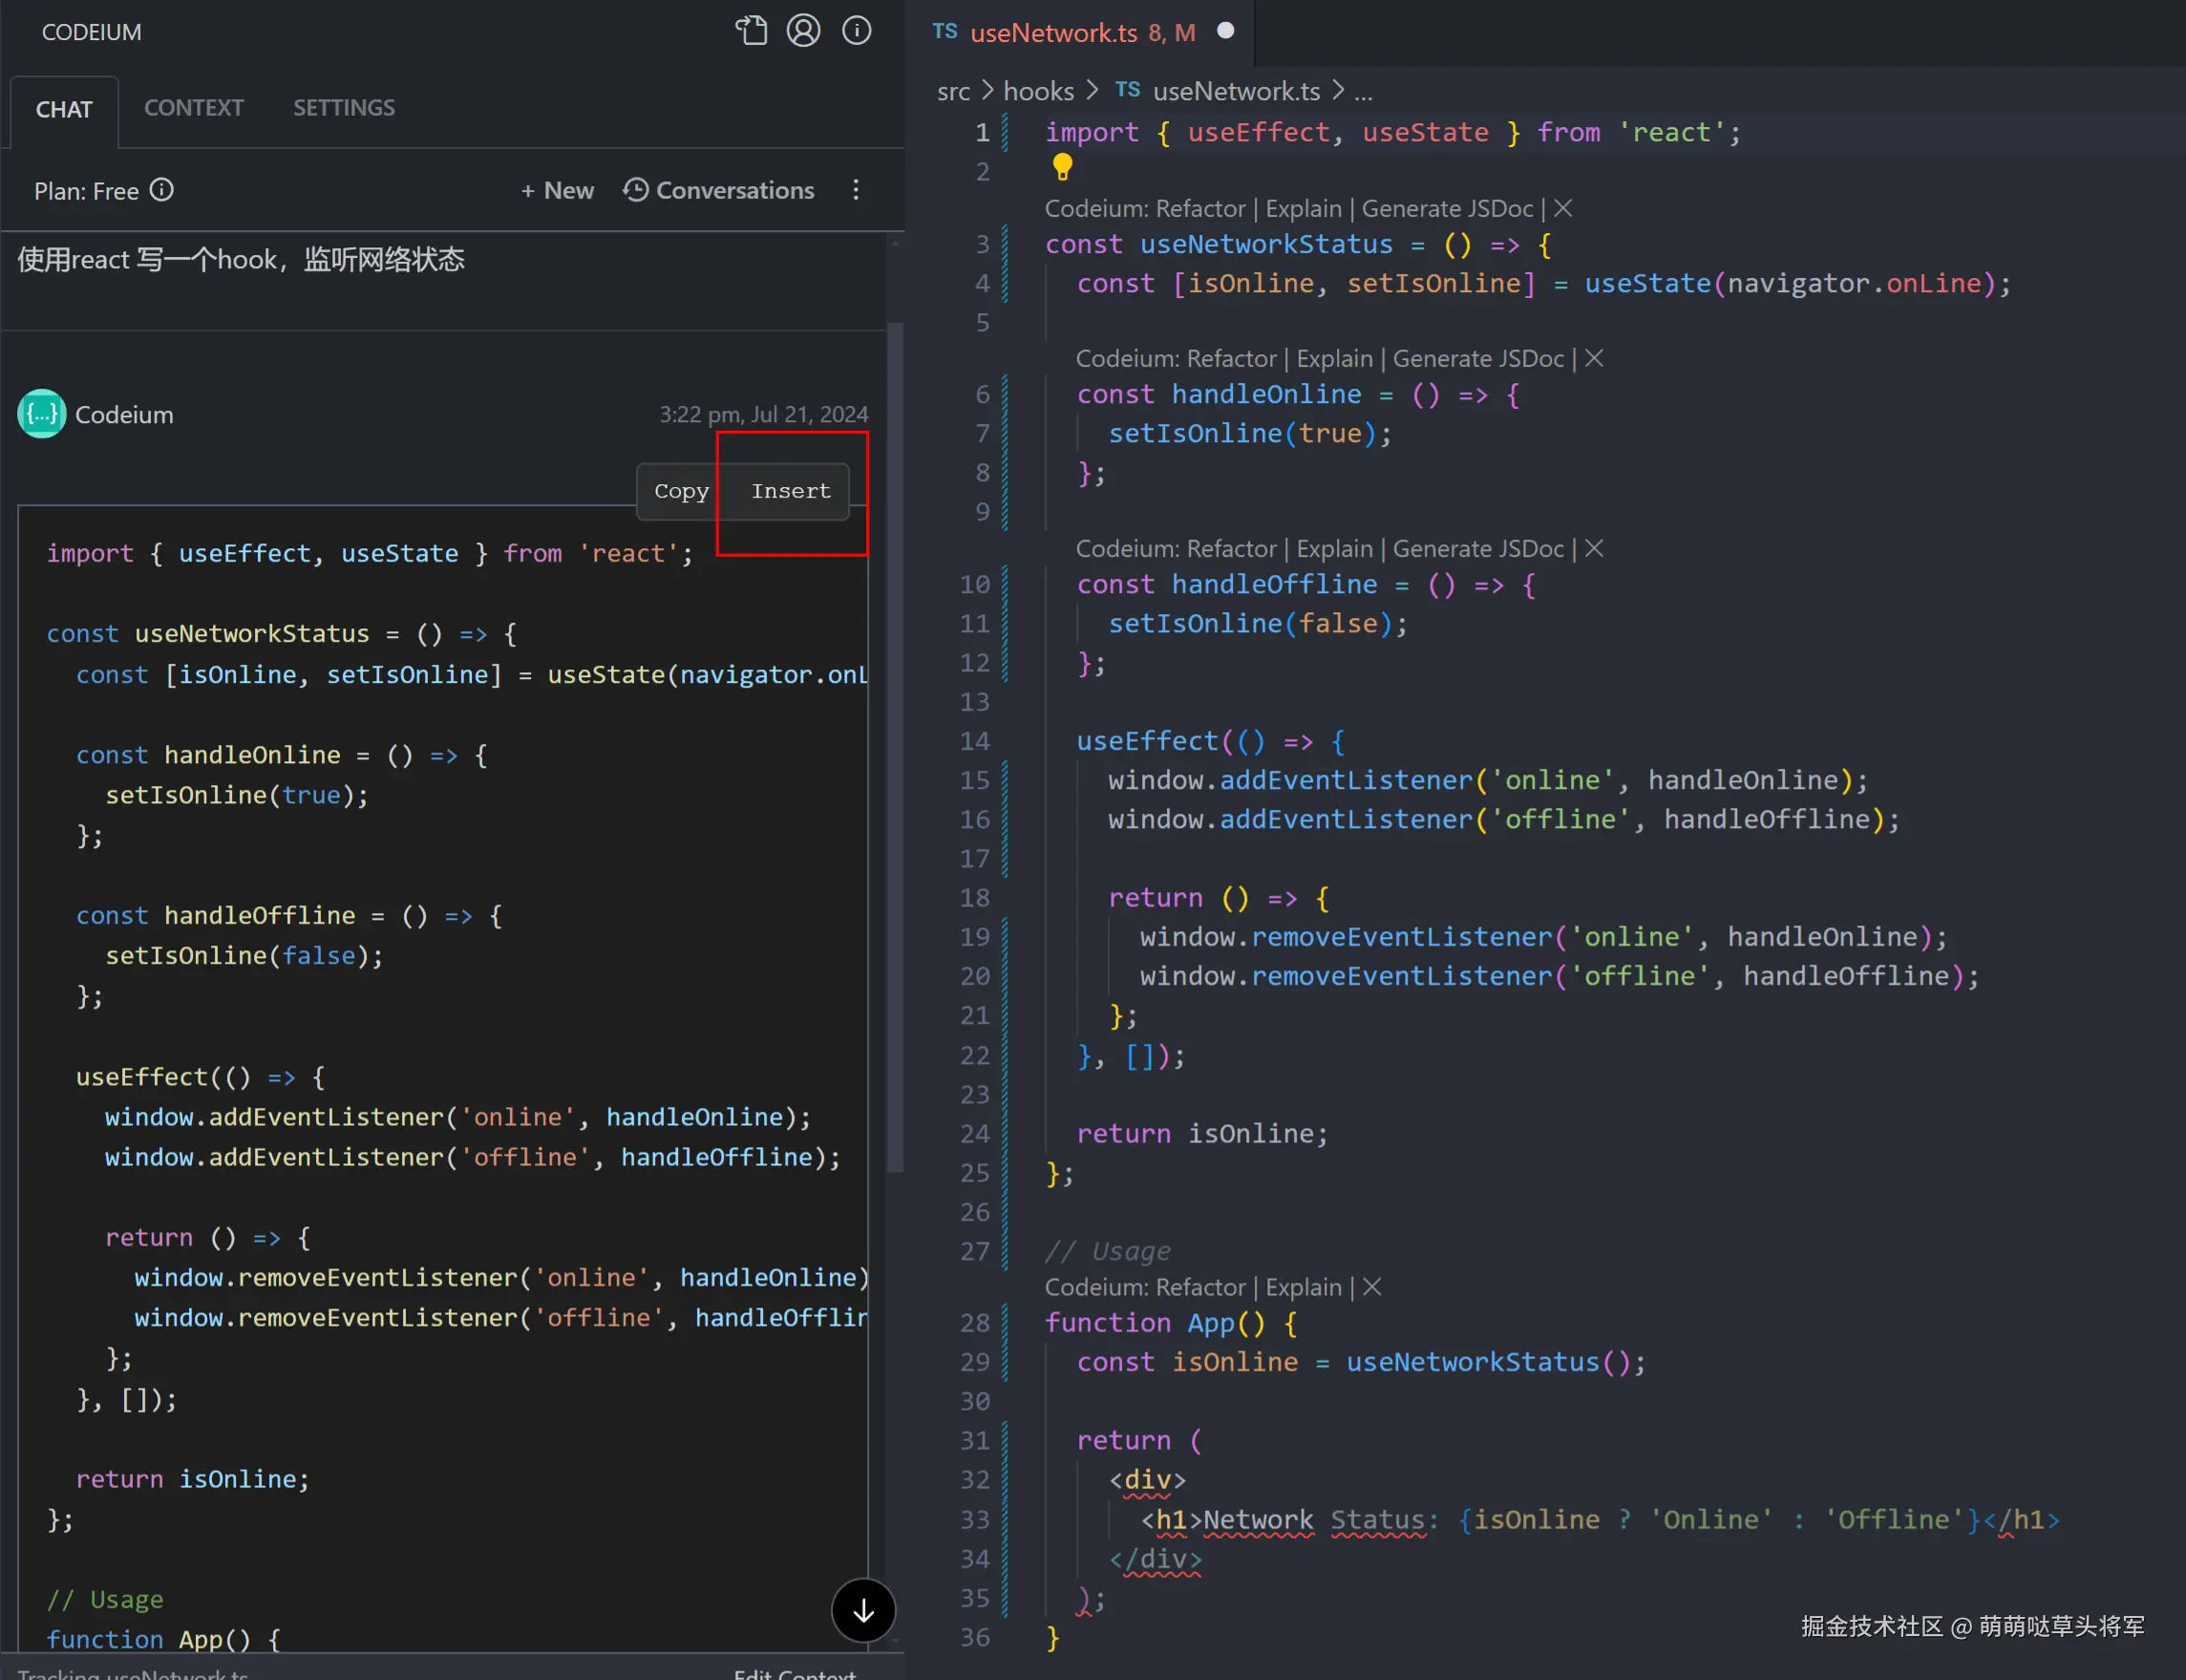Click the Codeium info icon in header

pos(856,31)
